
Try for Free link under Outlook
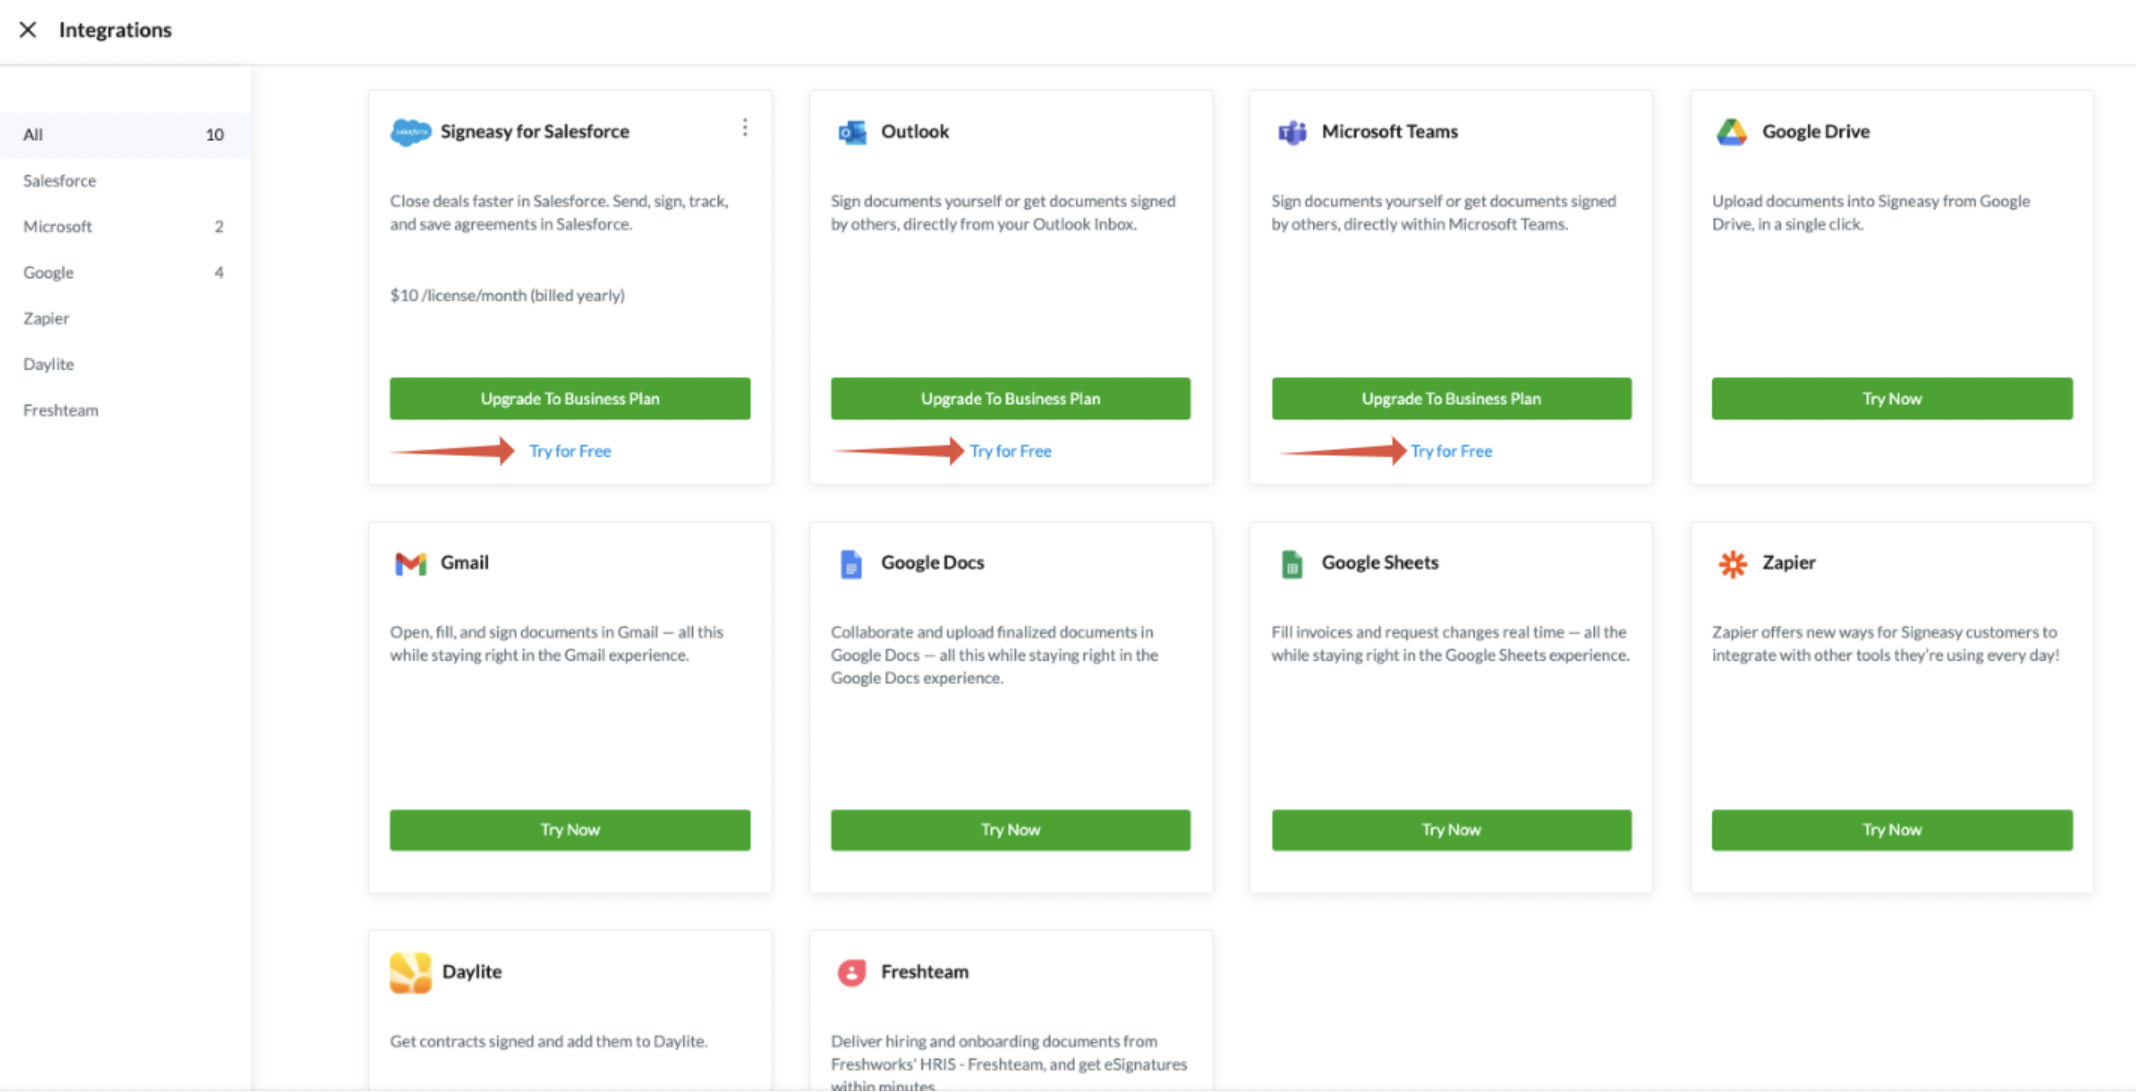1011,452
